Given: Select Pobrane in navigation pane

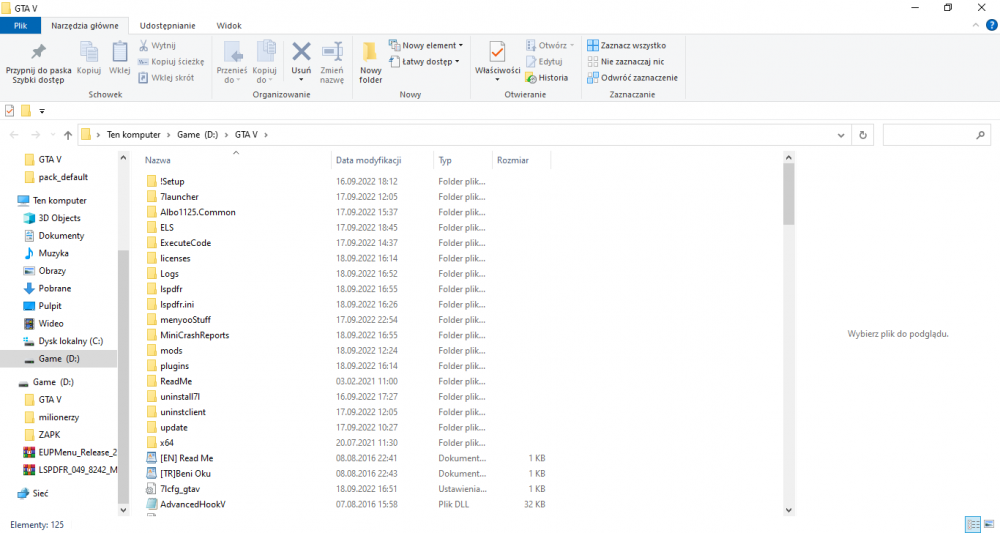Looking at the screenshot, I should click(x=47, y=288).
